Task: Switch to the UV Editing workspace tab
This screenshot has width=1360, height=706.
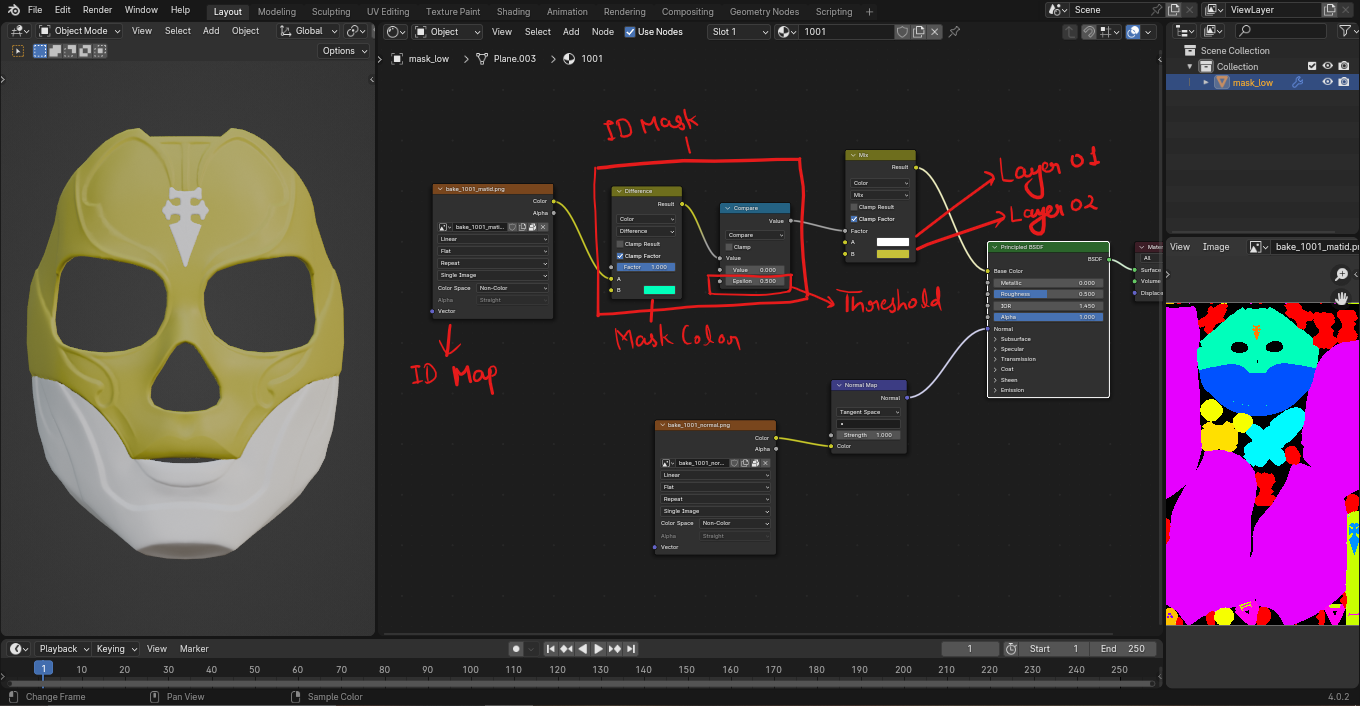Action: coord(388,12)
